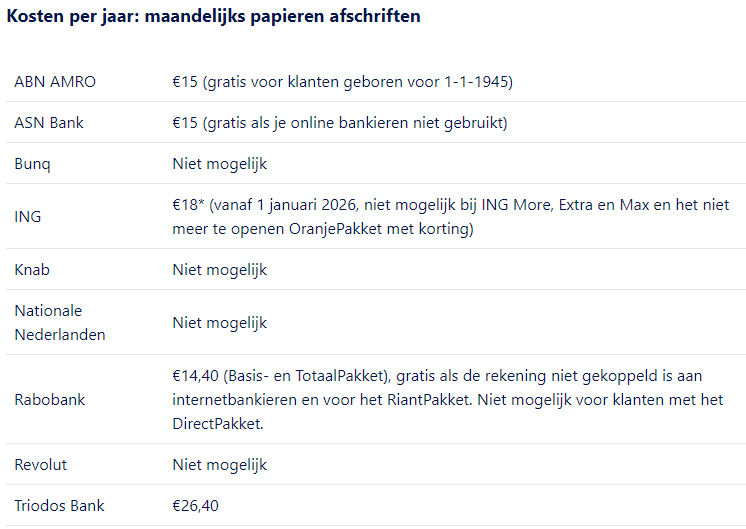Image resolution: width=746 pixels, height=529 pixels.
Task: Click 'Niet mogelijk' in the Bunq row
Action: (219, 164)
